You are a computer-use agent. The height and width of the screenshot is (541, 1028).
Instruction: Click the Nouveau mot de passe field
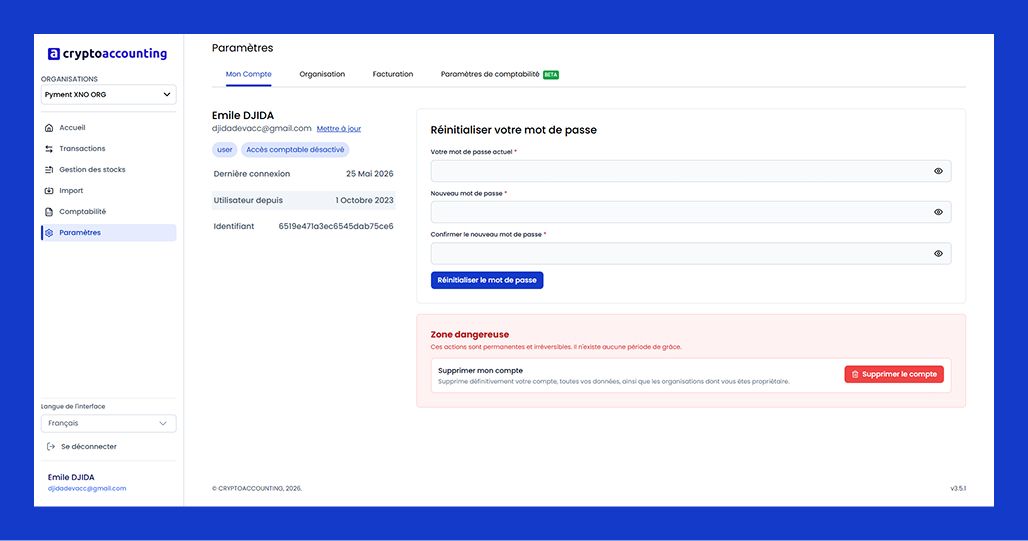coord(690,212)
